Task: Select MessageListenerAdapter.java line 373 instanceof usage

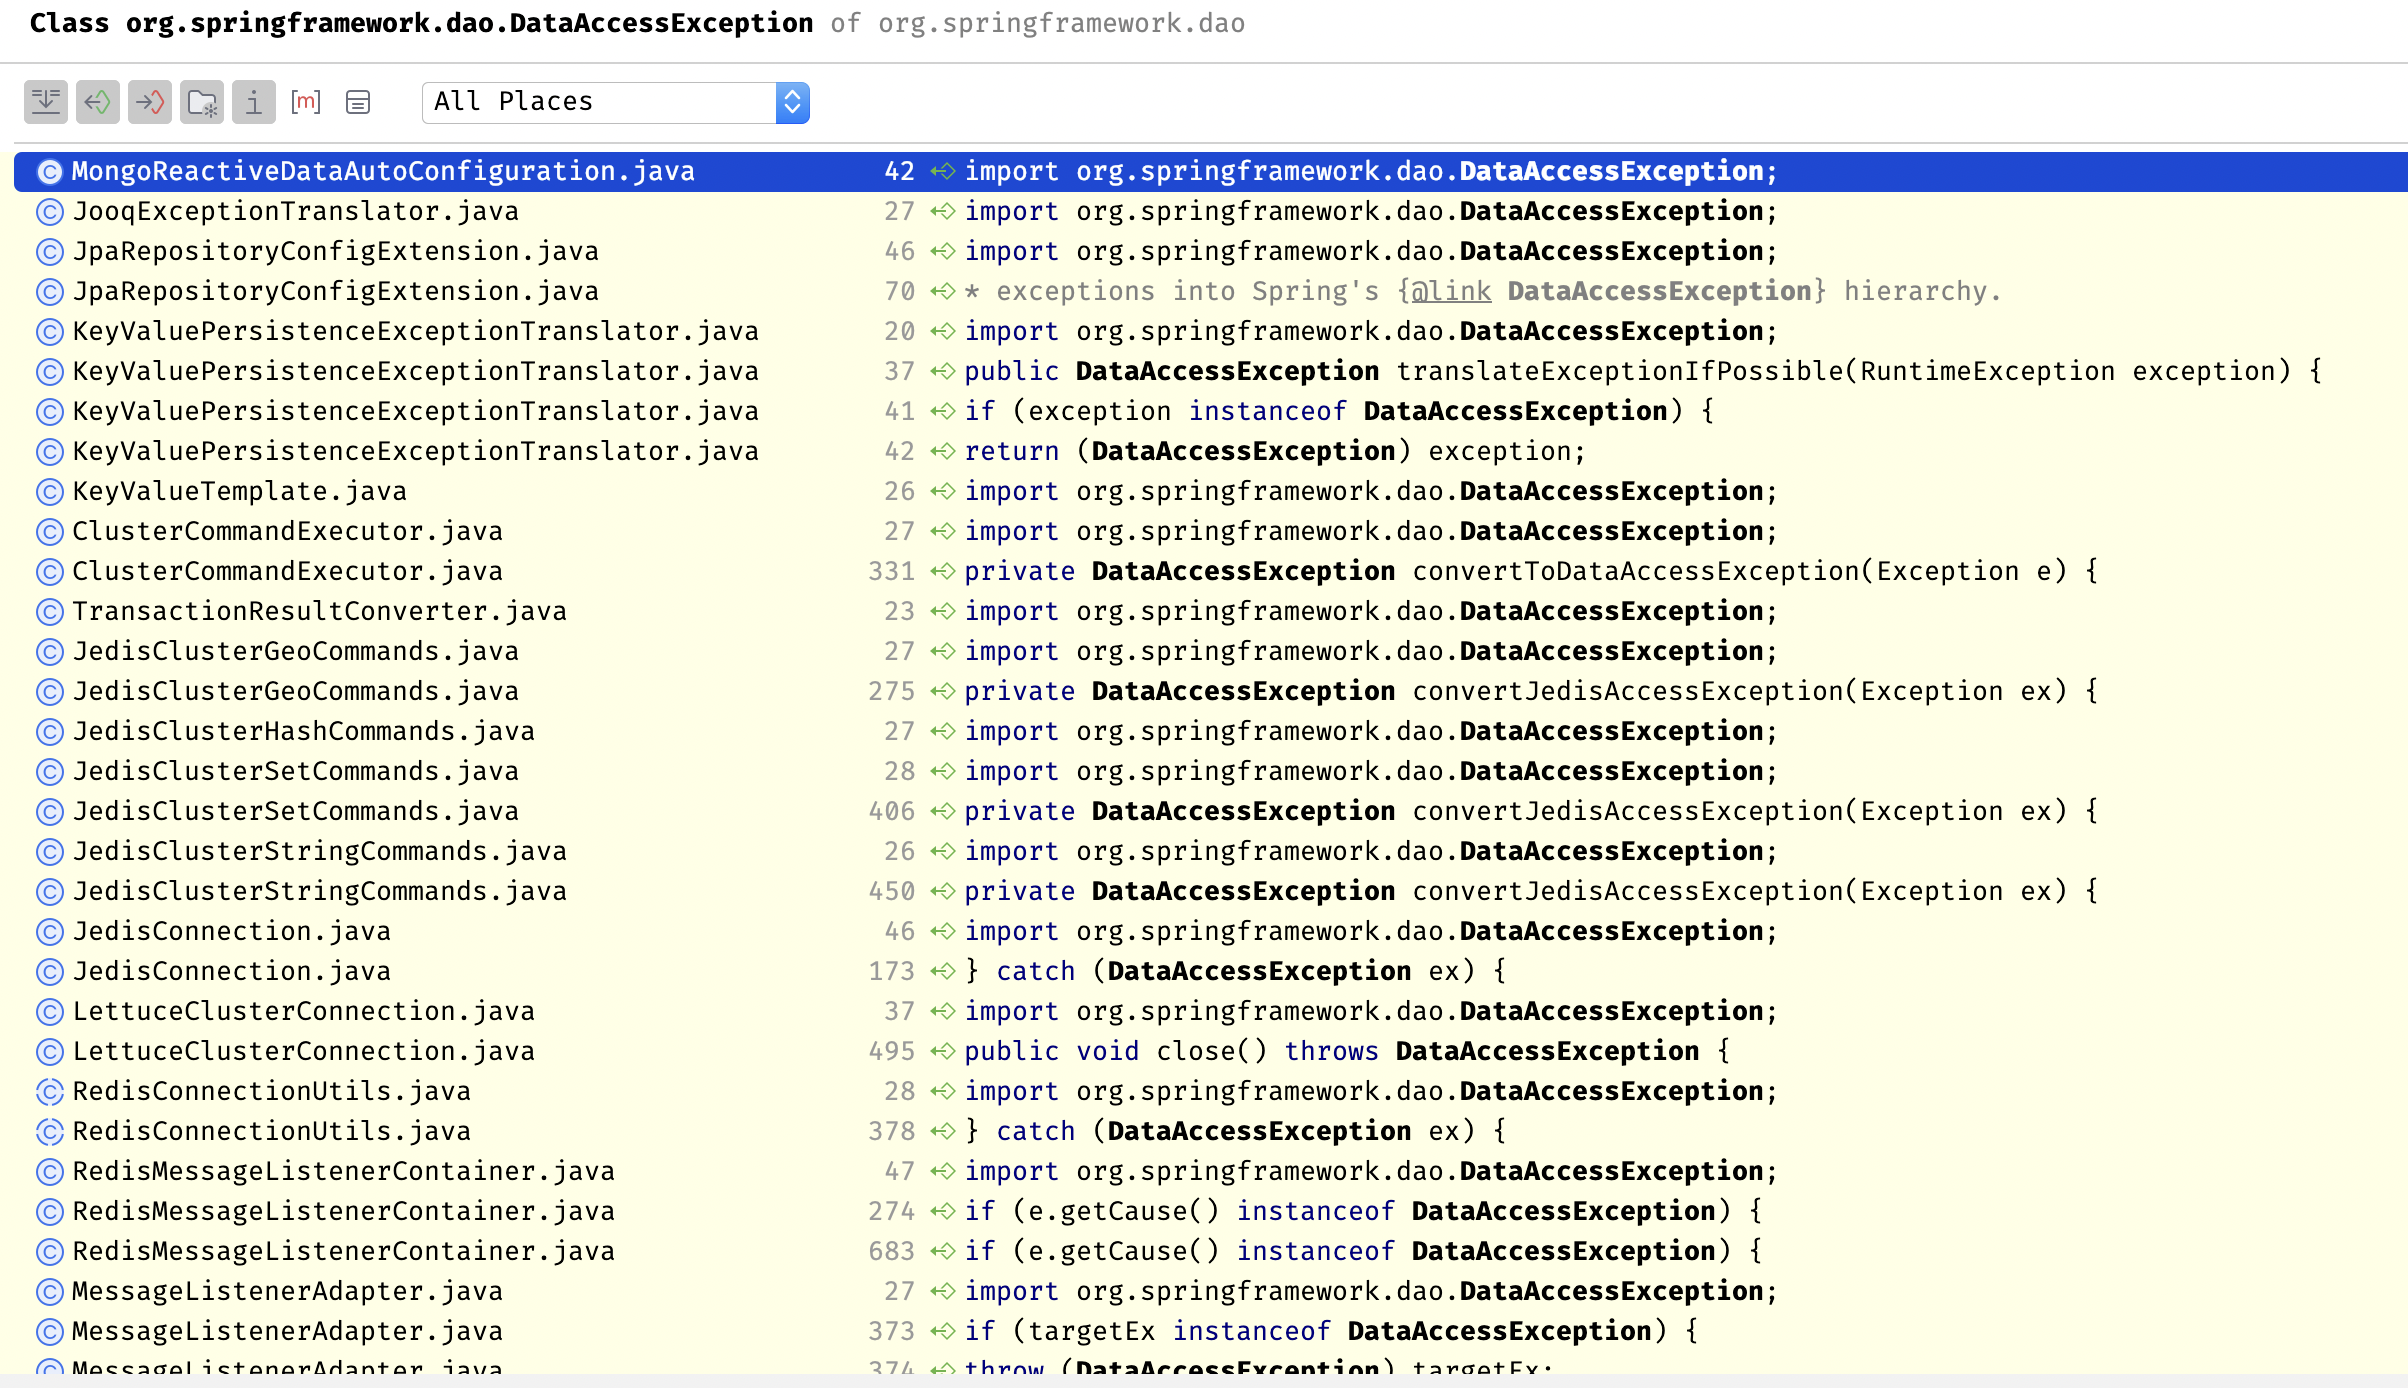Action: coord(288,1332)
